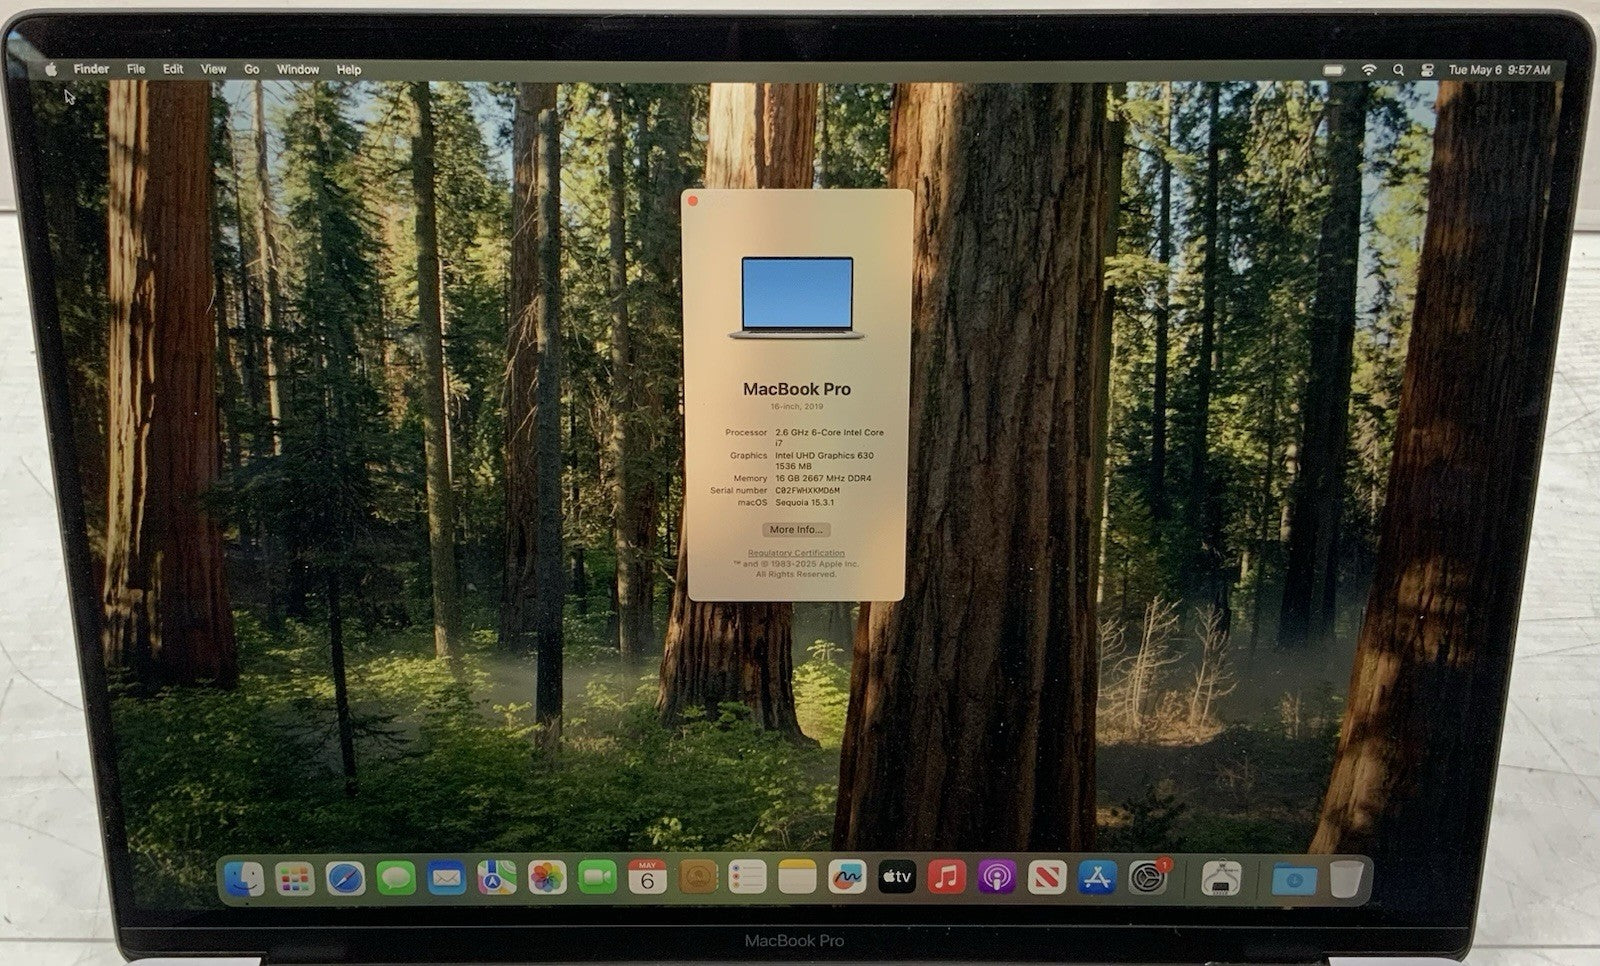Image resolution: width=1600 pixels, height=966 pixels.
Task: Open the File menu
Action: [136, 69]
